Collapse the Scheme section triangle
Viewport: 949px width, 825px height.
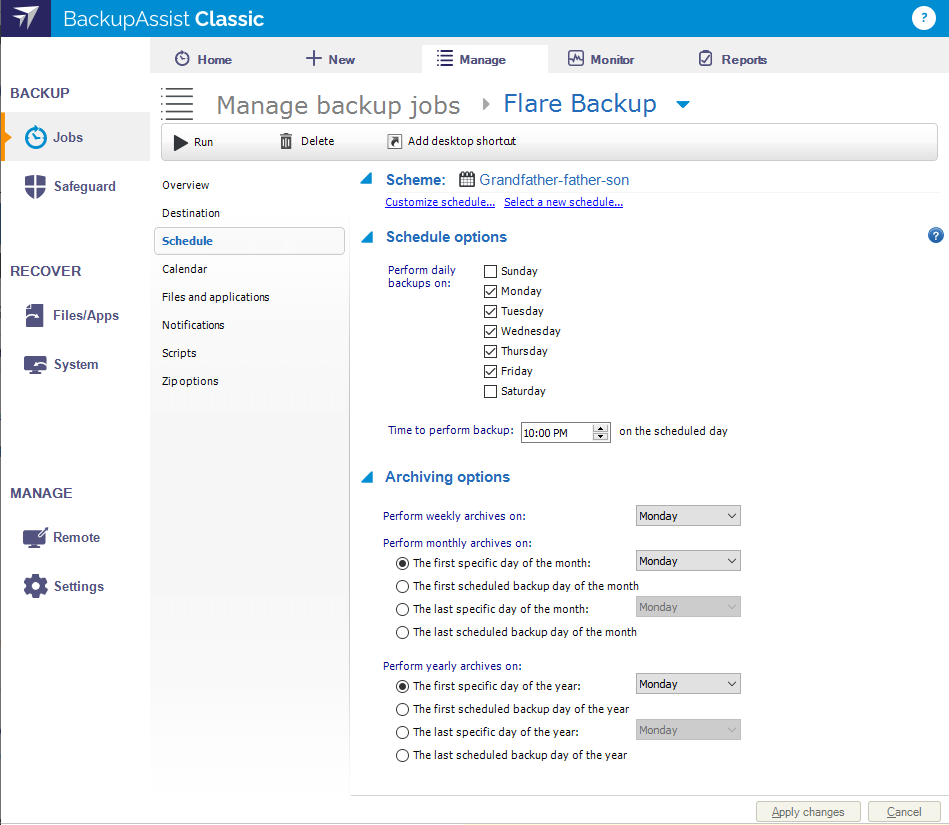coord(367,179)
